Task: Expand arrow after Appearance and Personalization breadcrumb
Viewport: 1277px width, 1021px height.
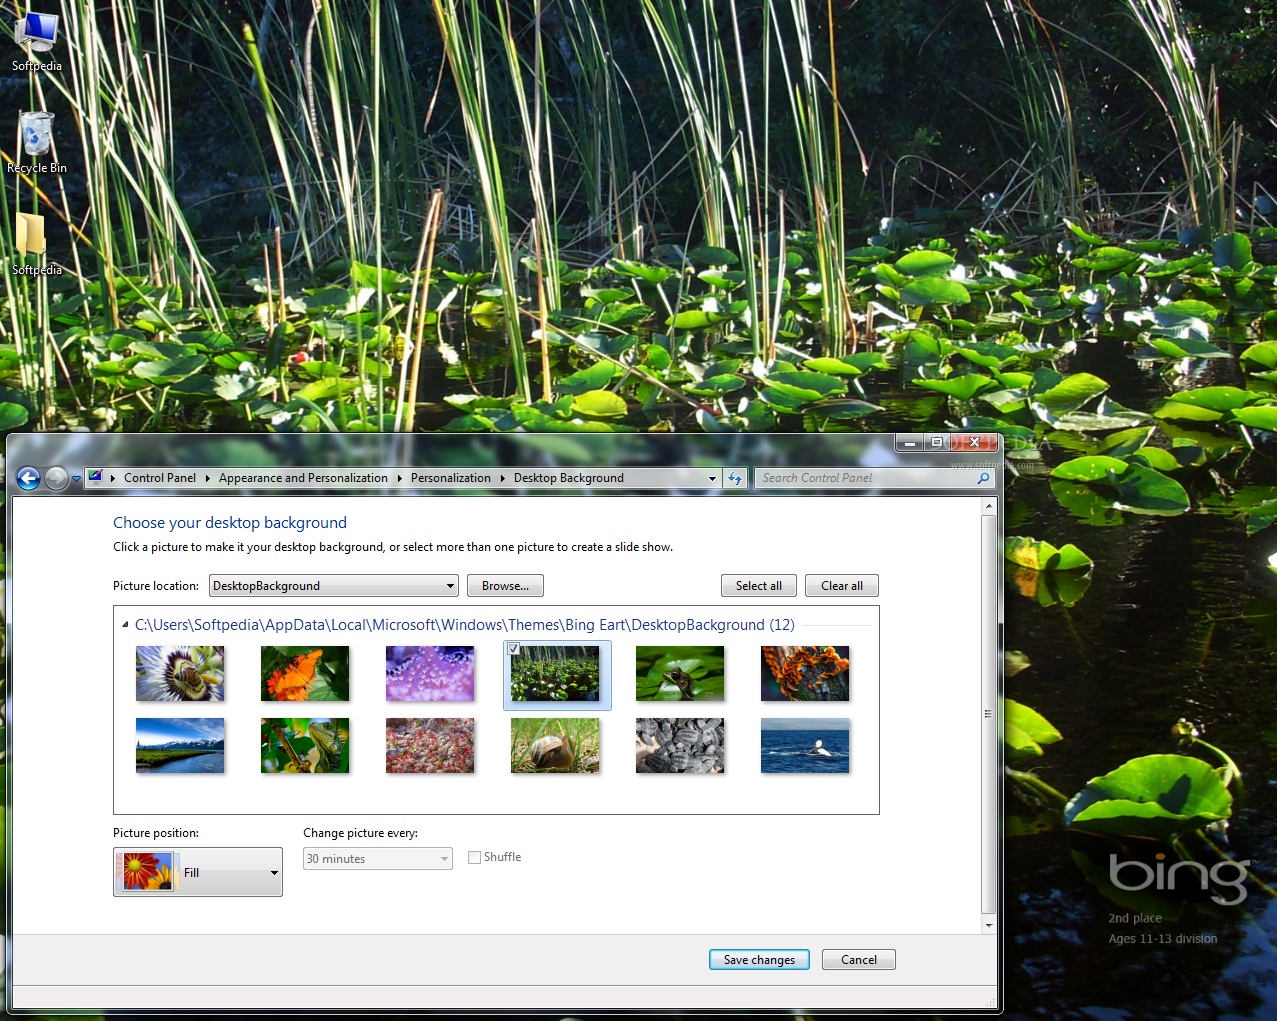Action: (x=400, y=478)
